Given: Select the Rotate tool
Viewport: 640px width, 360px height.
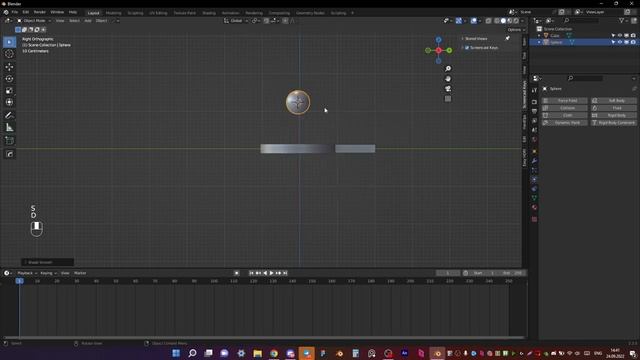Looking at the screenshot, I should [x=9, y=78].
